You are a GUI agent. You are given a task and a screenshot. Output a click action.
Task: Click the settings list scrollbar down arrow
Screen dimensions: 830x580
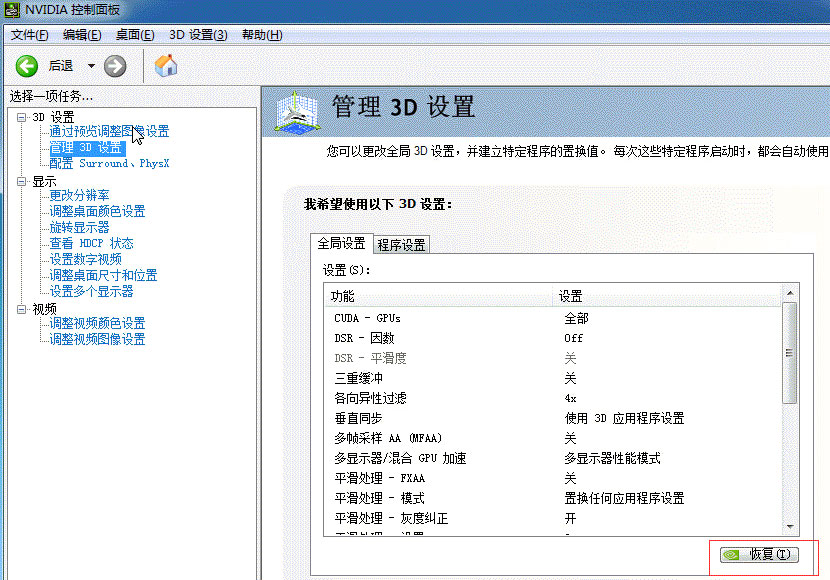[x=789, y=527]
